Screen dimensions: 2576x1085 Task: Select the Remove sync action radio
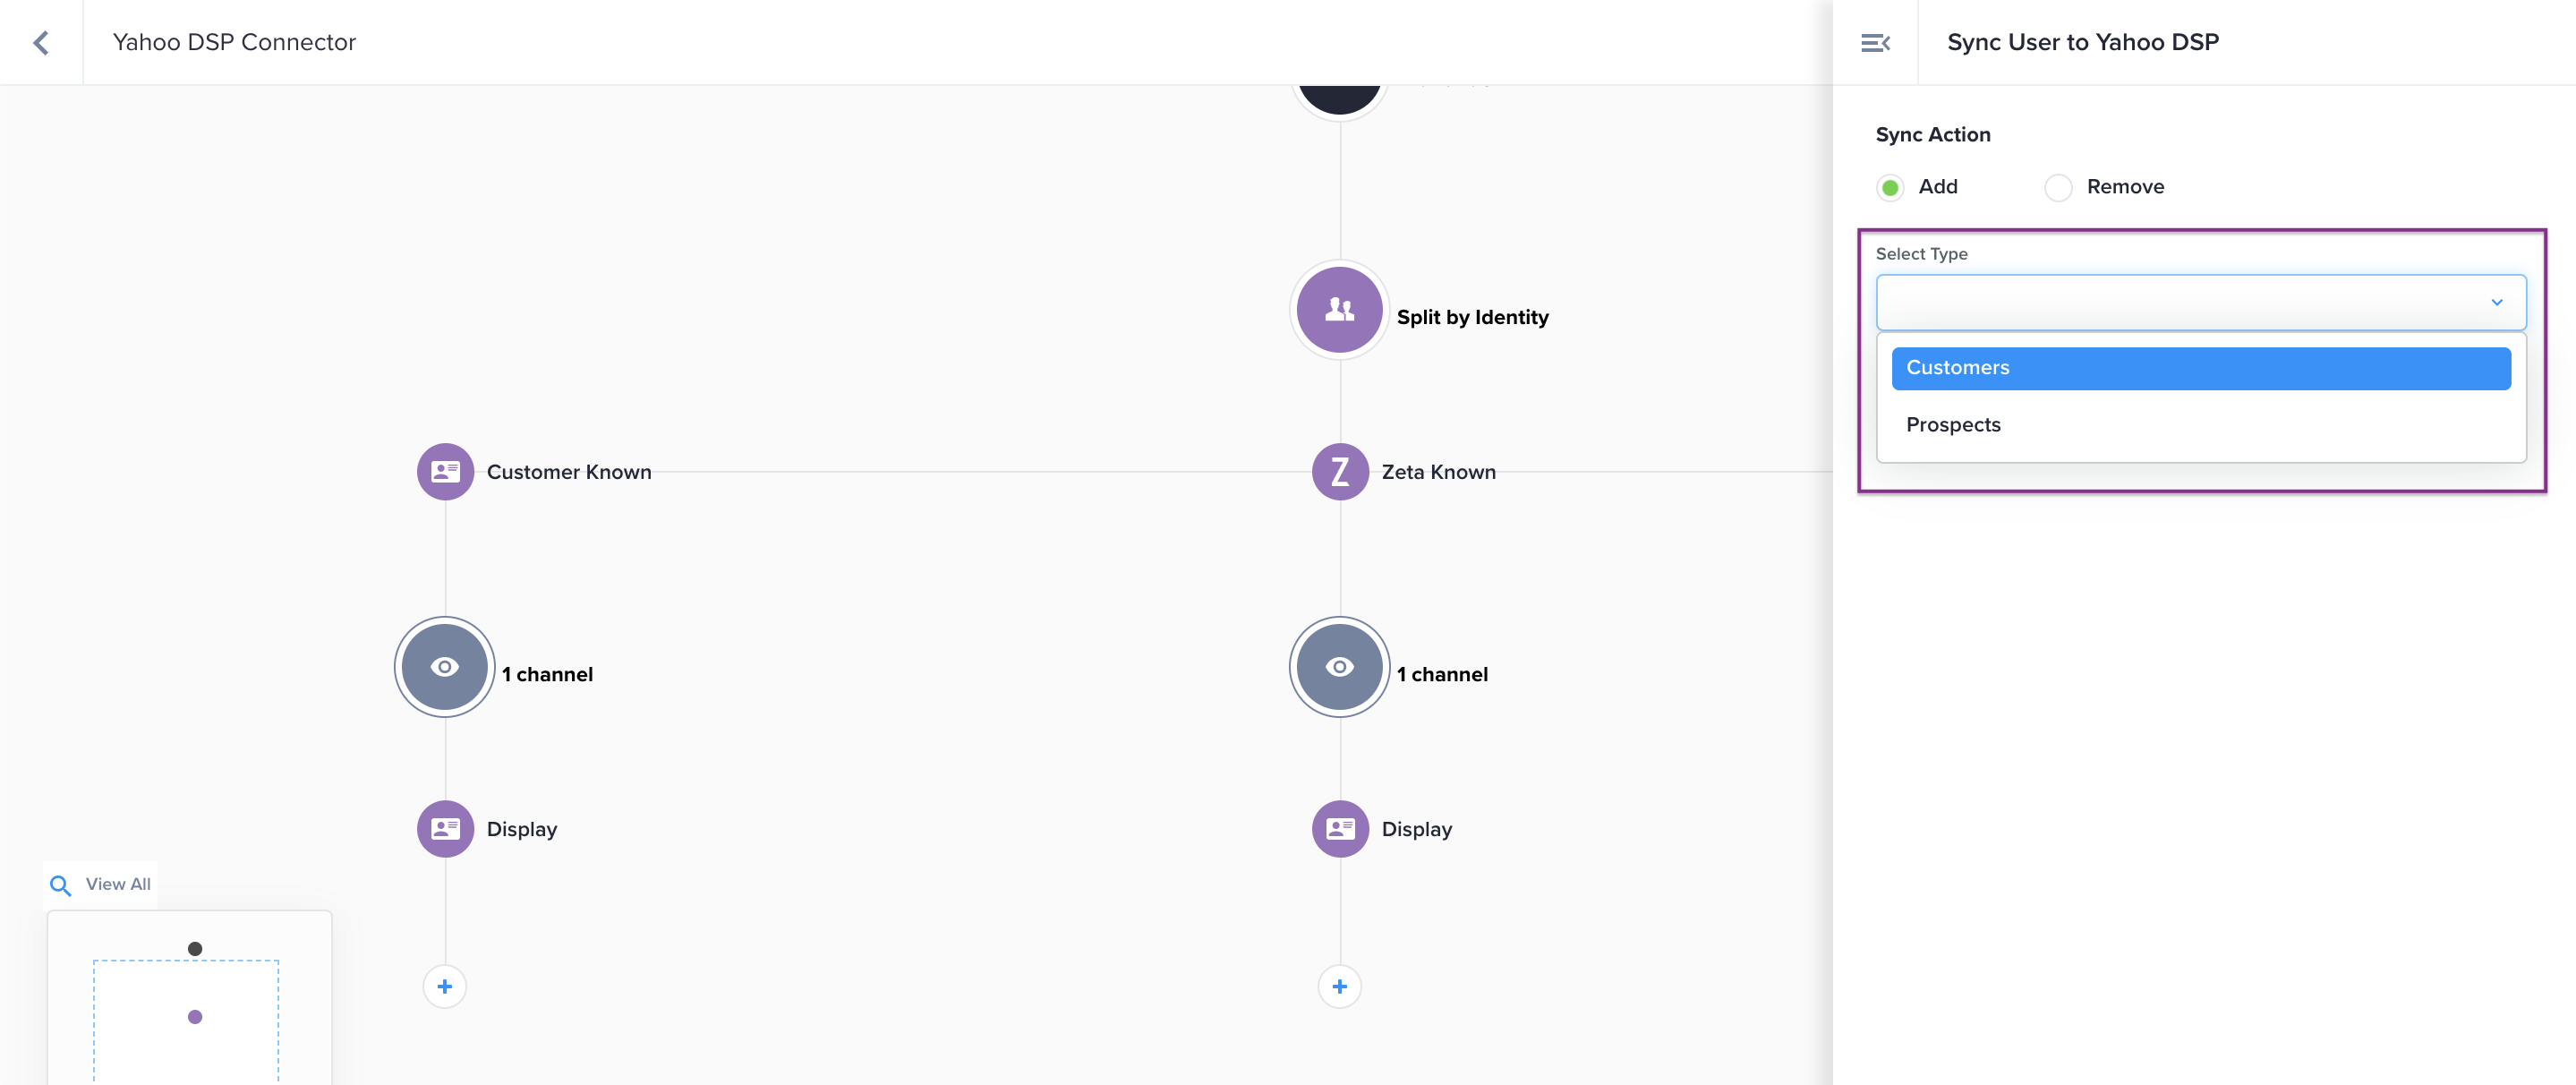(2058, 187)
